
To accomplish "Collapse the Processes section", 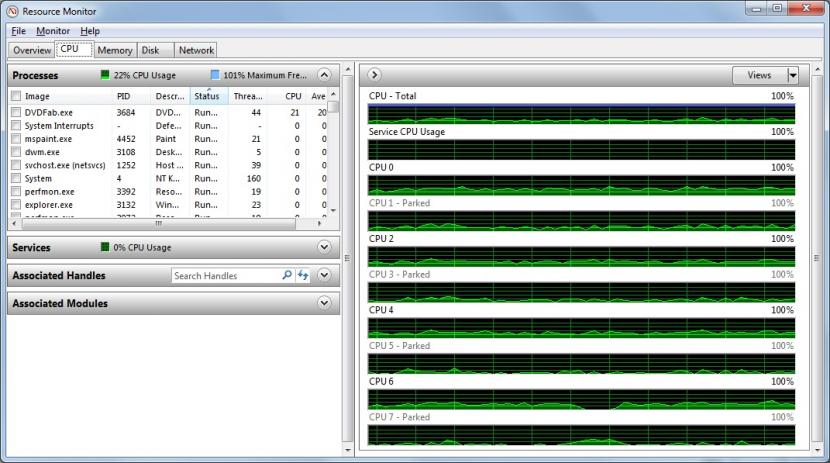I will (x=324, y=75).
